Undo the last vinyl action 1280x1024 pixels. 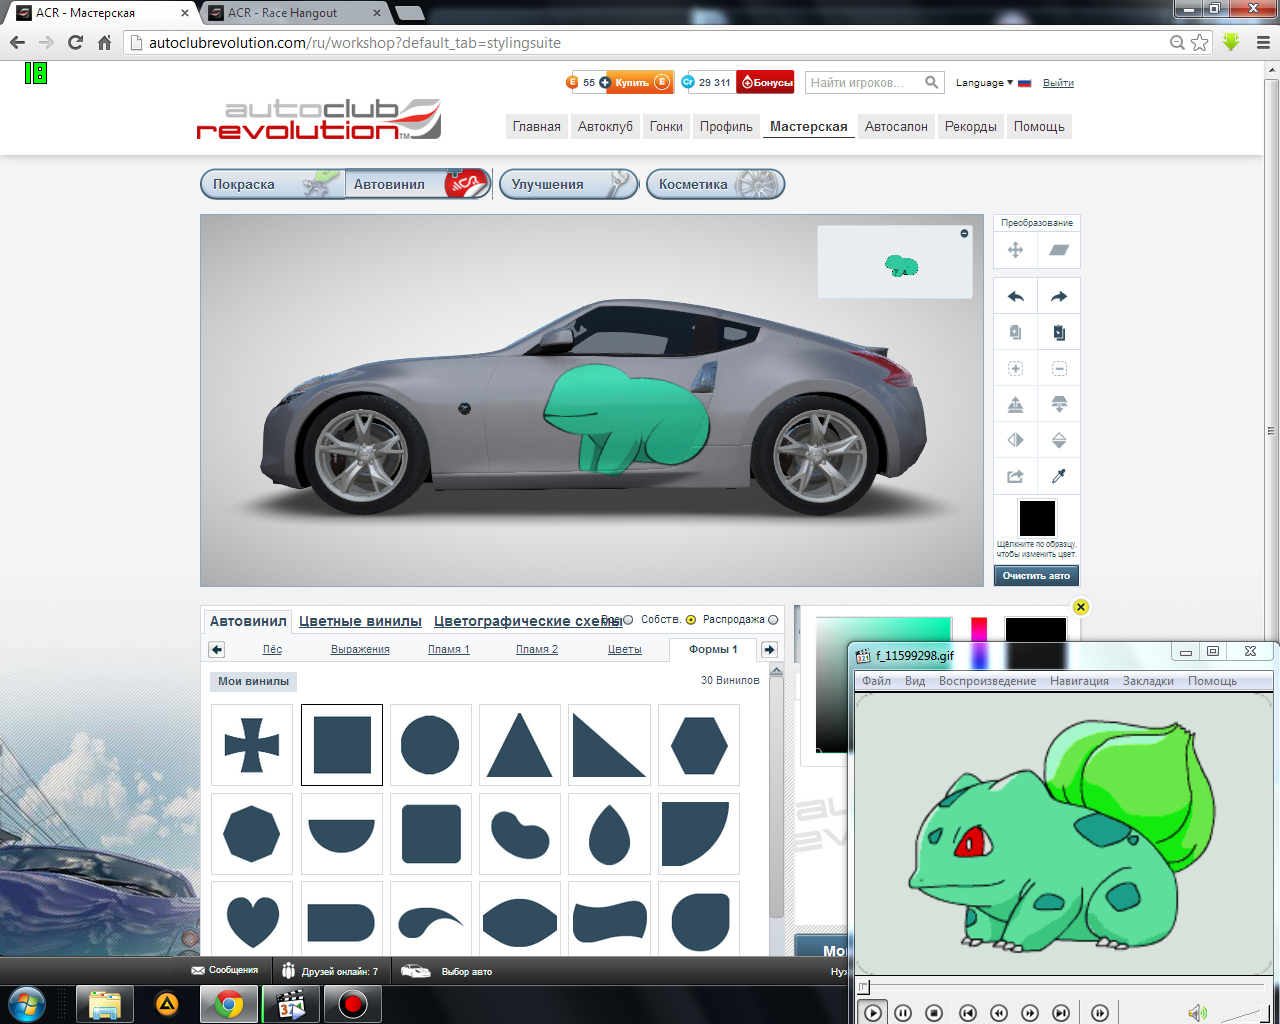coord(1015,296)
